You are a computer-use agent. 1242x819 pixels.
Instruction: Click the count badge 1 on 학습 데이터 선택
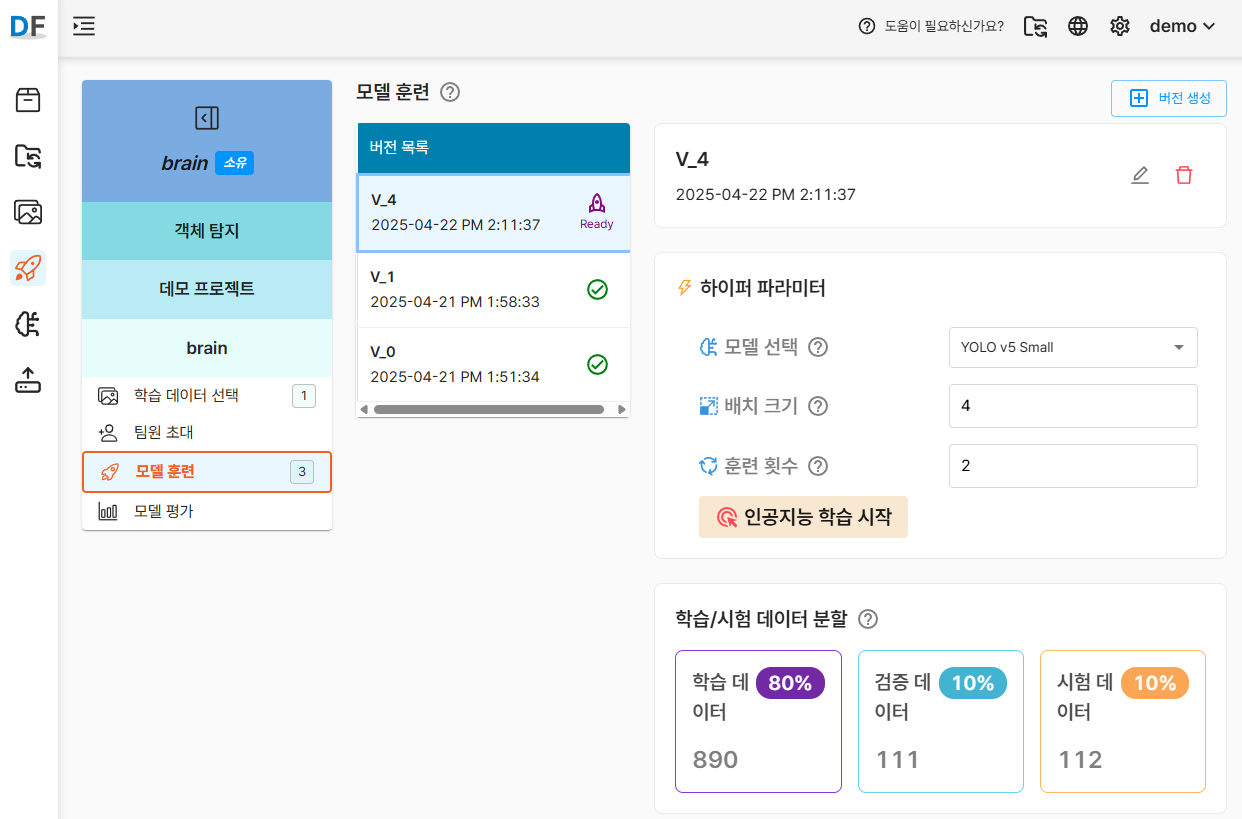[x=304, y=396]
